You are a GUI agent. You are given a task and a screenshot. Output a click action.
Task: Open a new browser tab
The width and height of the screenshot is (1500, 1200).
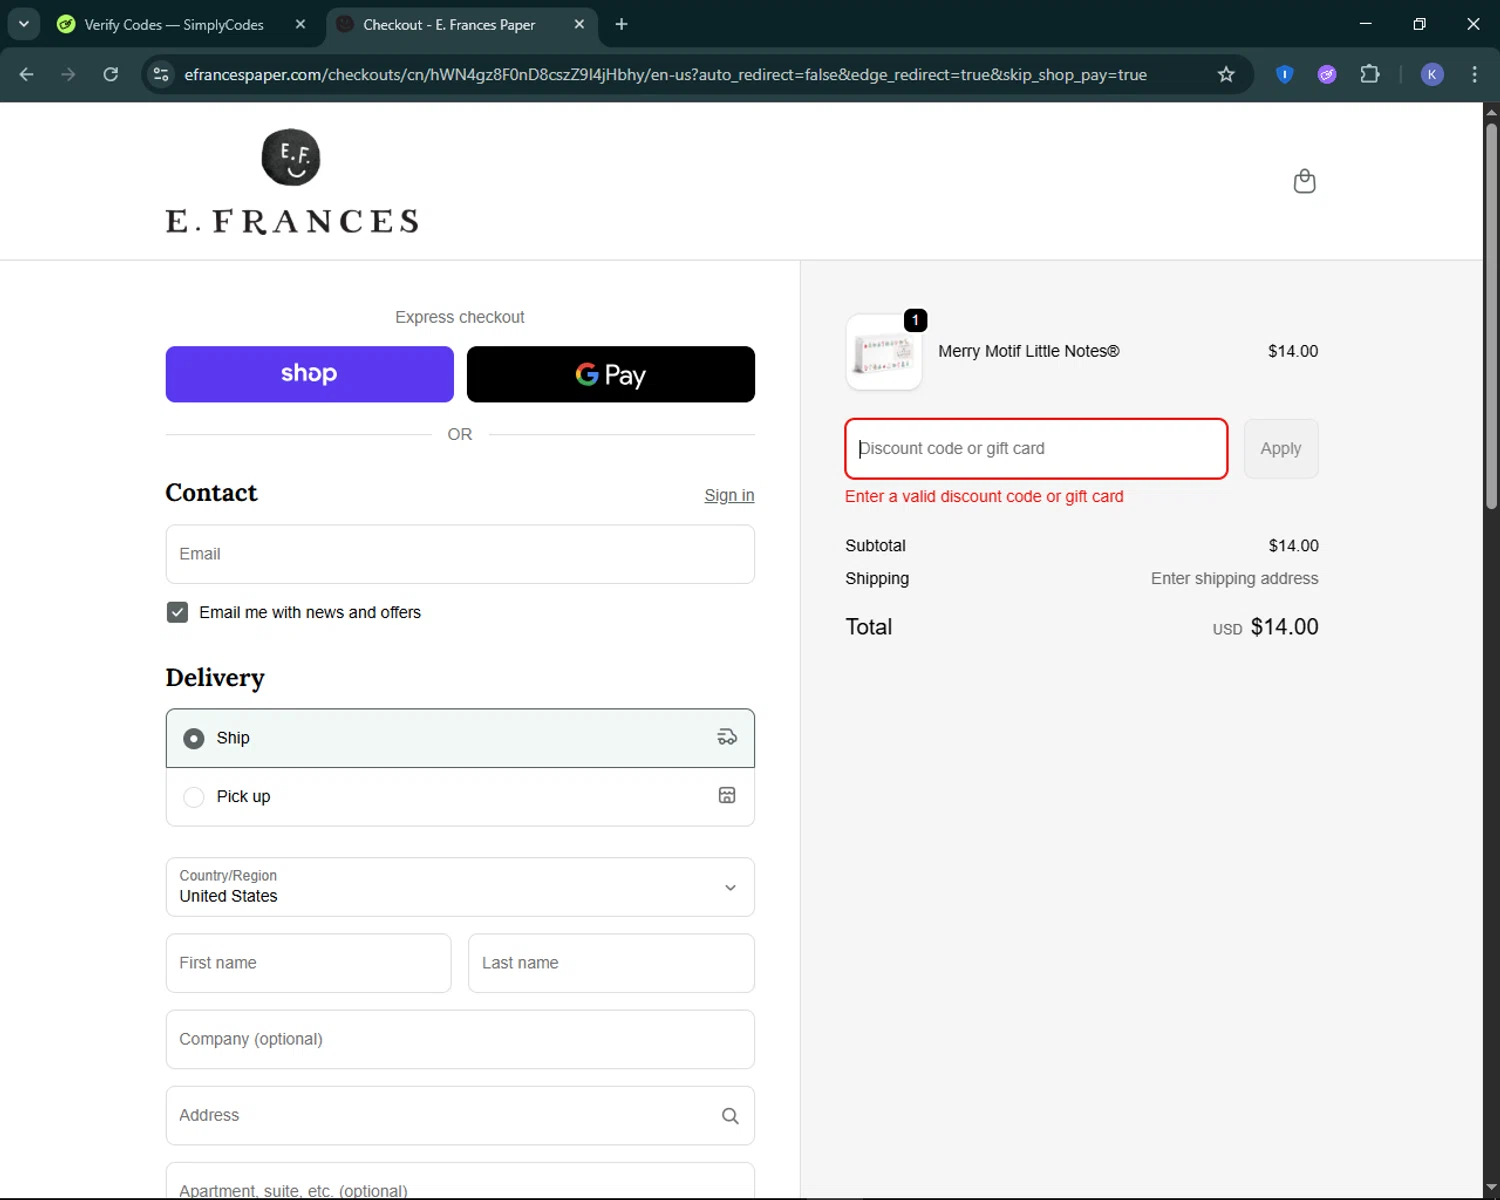pyautogui.click(x=621, y=24)
